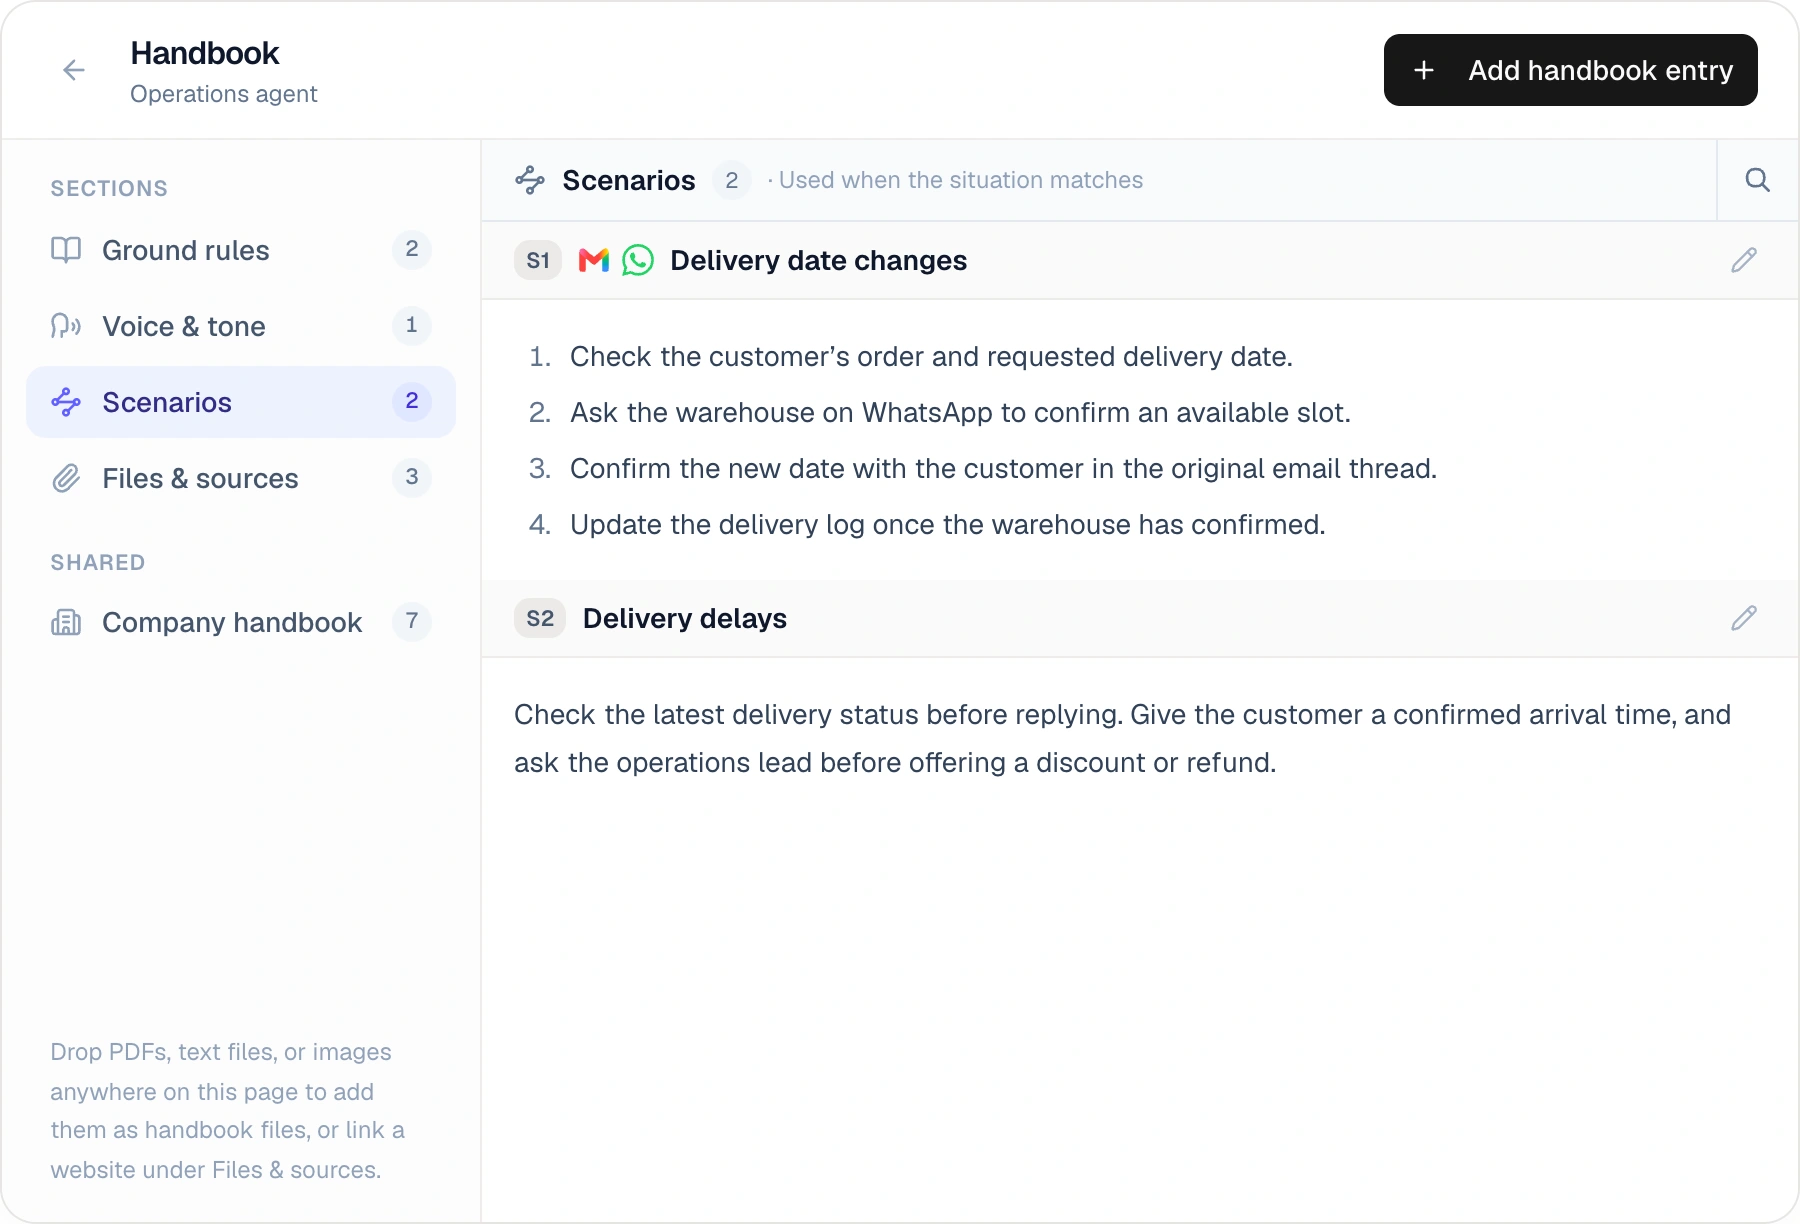Image resolution: width=1800 pixels, height=1224 pixels.
Task: Edit the Delivery date changes scenario
Action: click(1743, 260)
